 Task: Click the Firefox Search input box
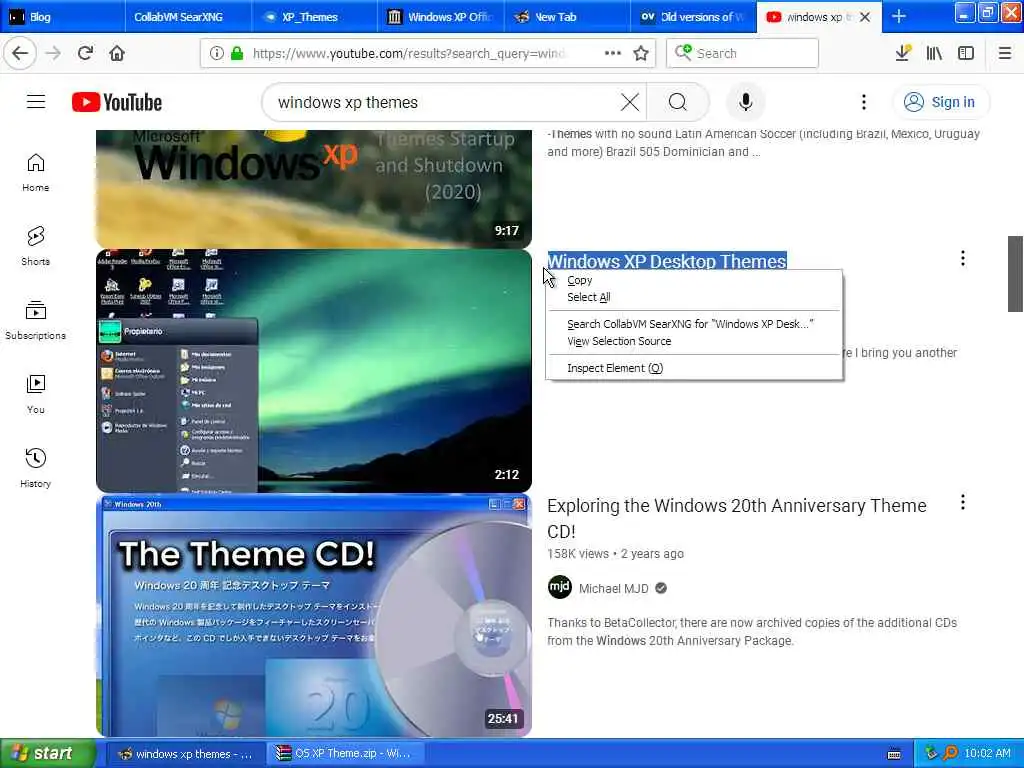tap(743, 54)
